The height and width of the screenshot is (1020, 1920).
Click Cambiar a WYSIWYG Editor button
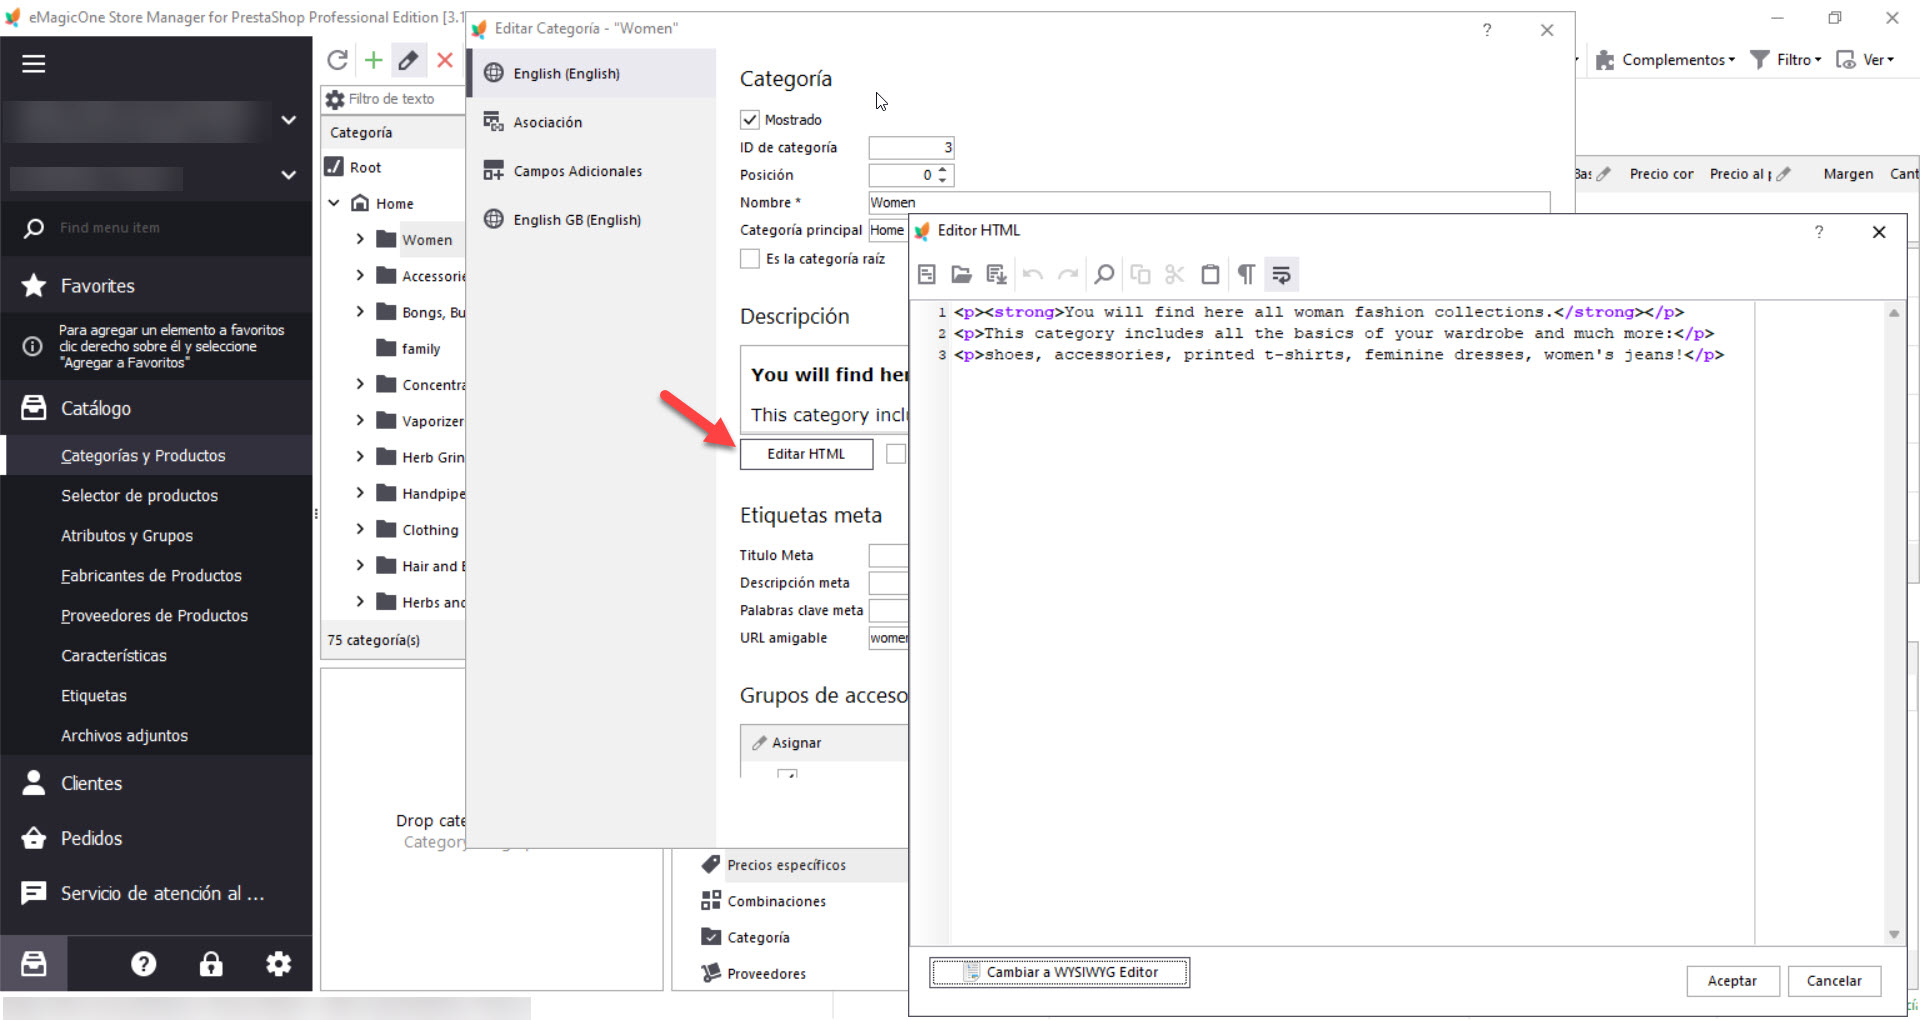pyautogui.click(x=1059, y=972)
